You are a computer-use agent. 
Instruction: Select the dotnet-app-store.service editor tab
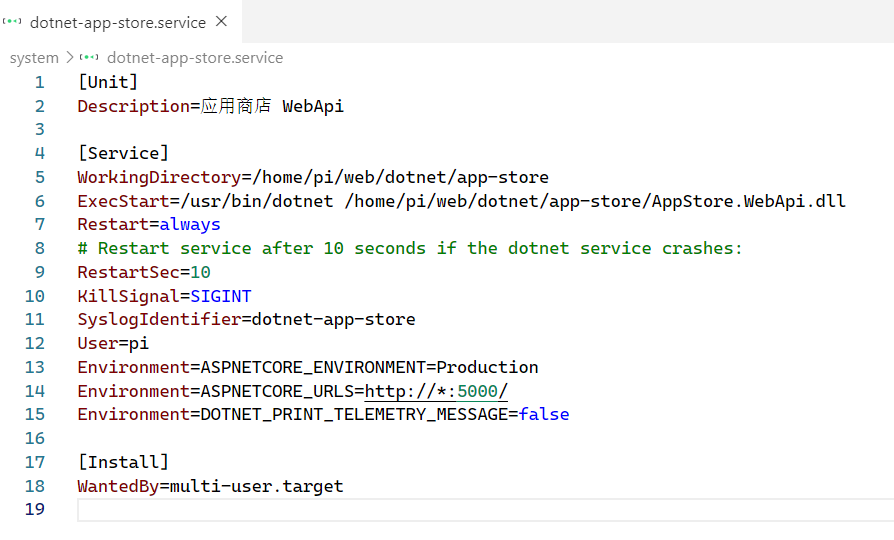[117, 22]
